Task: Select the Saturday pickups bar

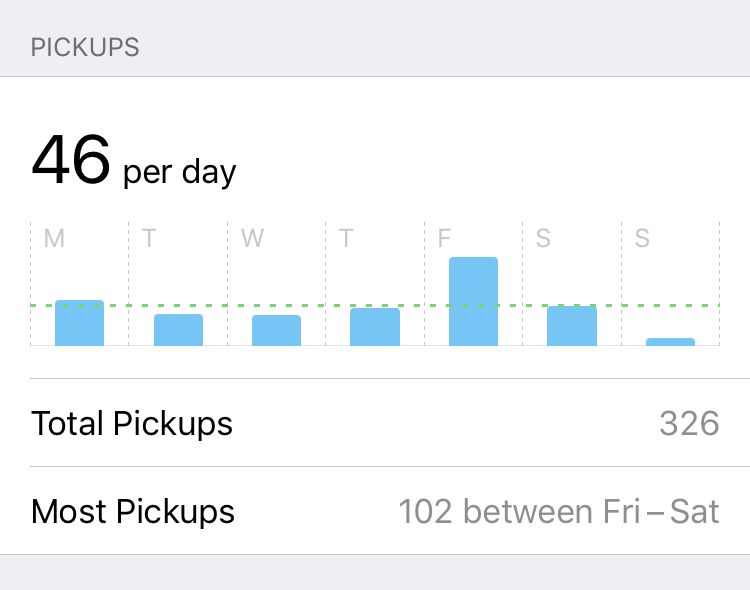Action: click(x=572, y=325)
